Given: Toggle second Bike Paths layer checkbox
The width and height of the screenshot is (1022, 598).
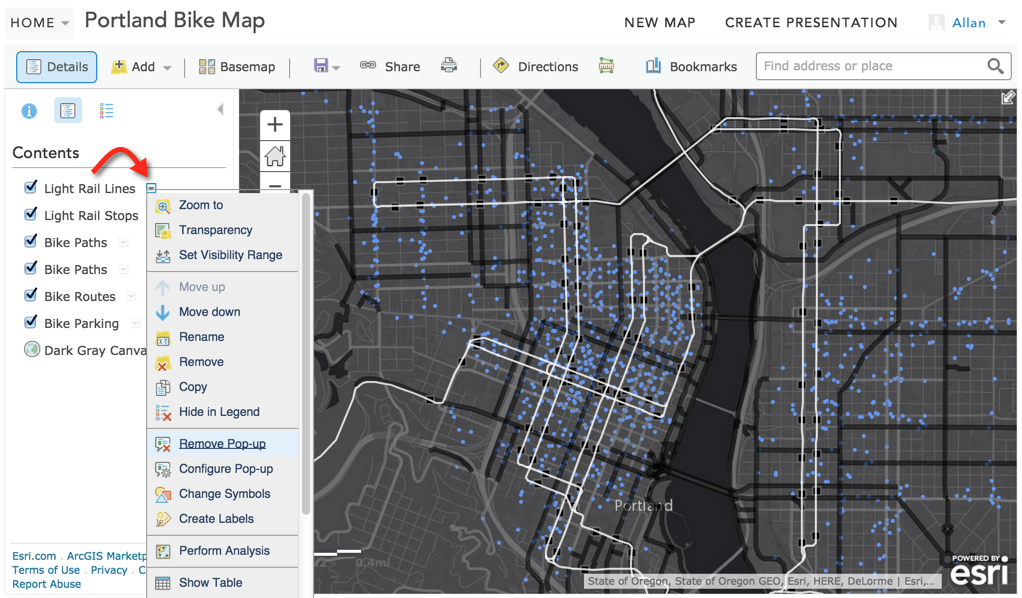Looking at the screenshot, I should click(x=30, y=268).
